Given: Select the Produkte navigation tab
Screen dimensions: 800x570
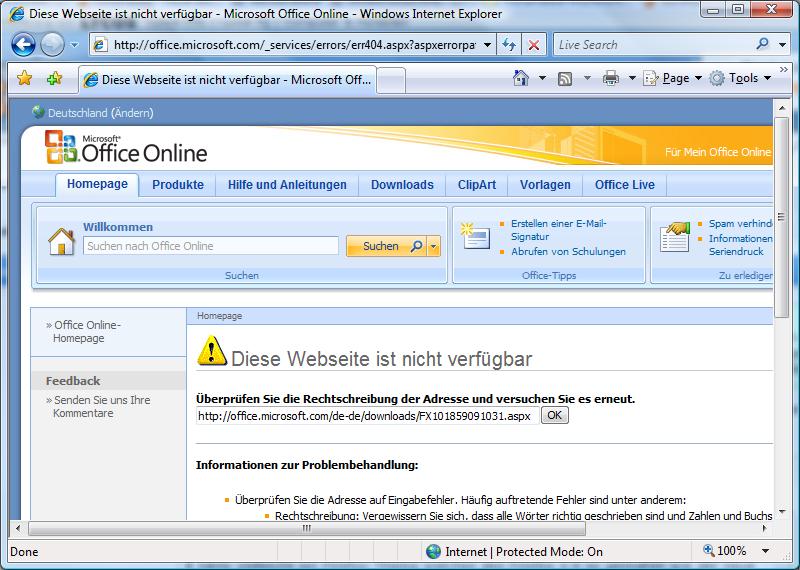Looking at the screenshot, I should click(178, 185).
